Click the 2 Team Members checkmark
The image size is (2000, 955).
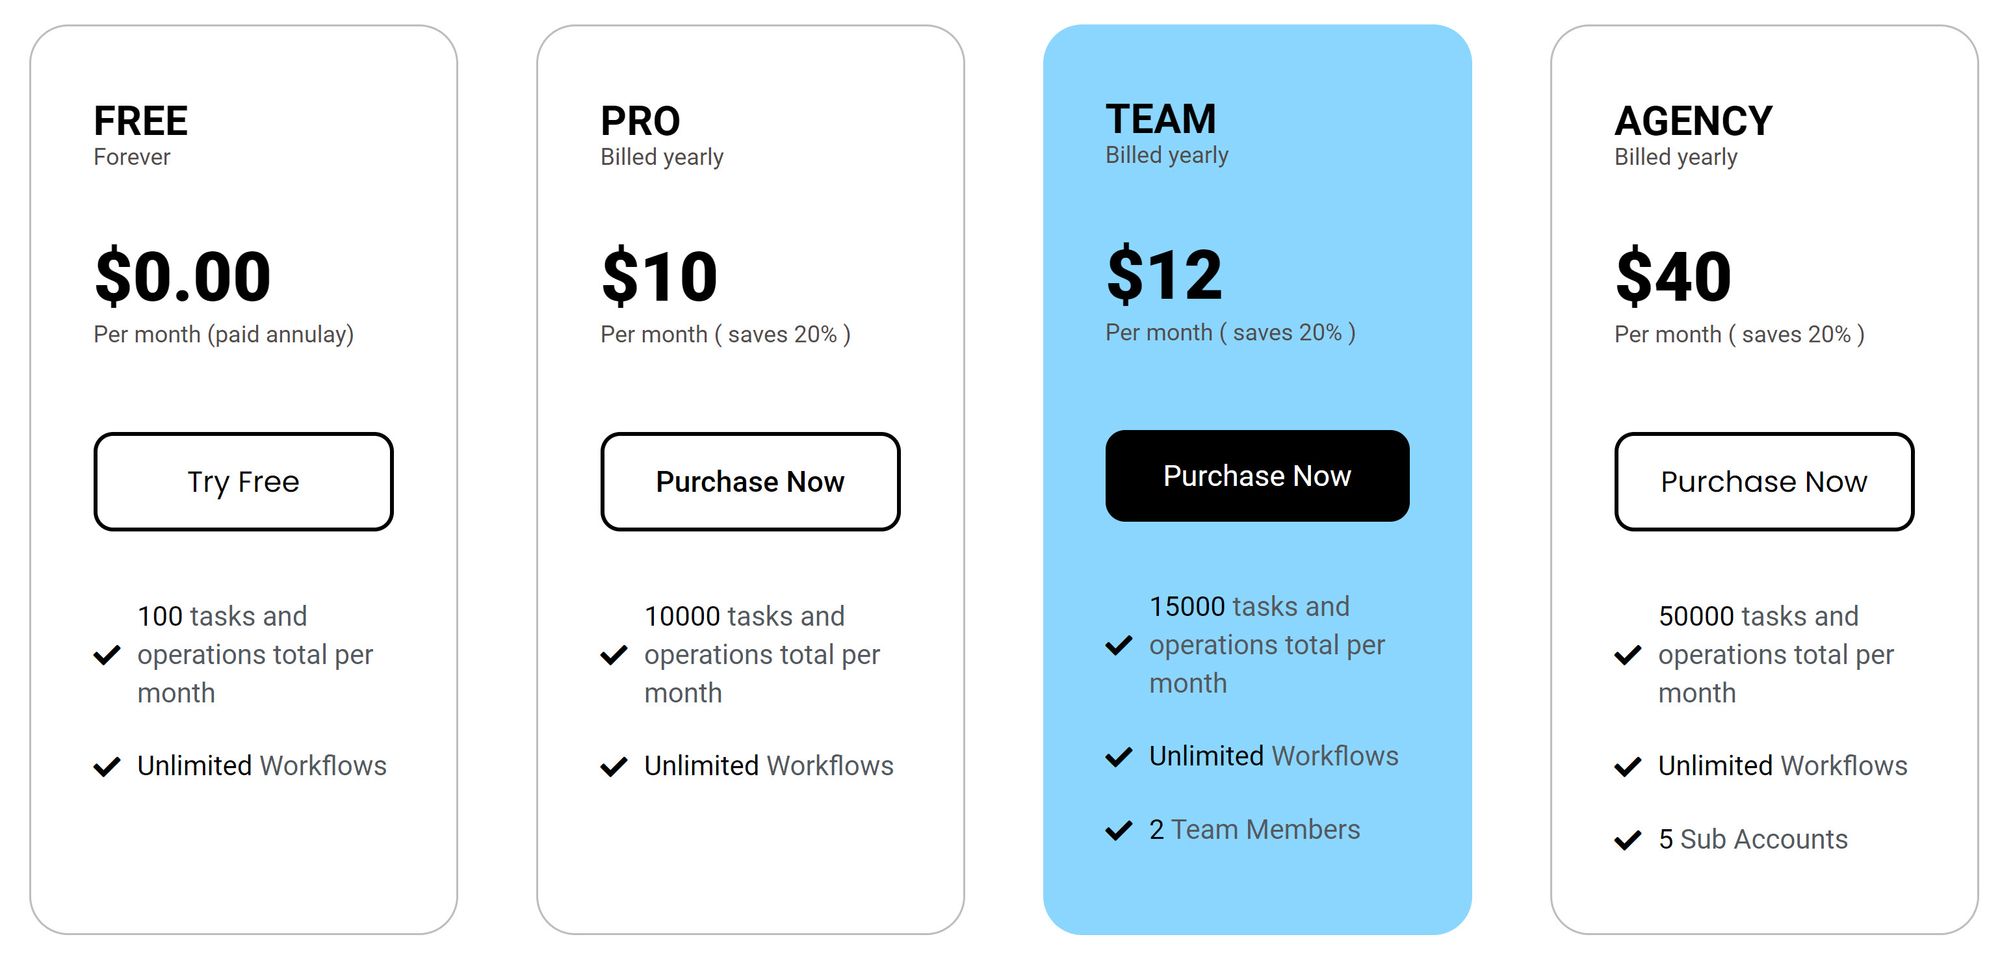click(x=1119, y=830)
